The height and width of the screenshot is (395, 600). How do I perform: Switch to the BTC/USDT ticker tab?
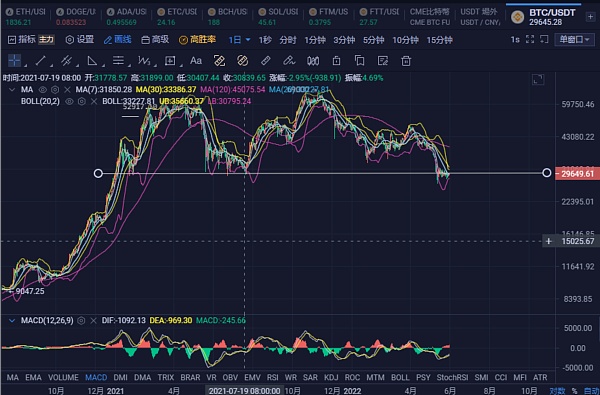pyautogui.click(x=544, y=17)
